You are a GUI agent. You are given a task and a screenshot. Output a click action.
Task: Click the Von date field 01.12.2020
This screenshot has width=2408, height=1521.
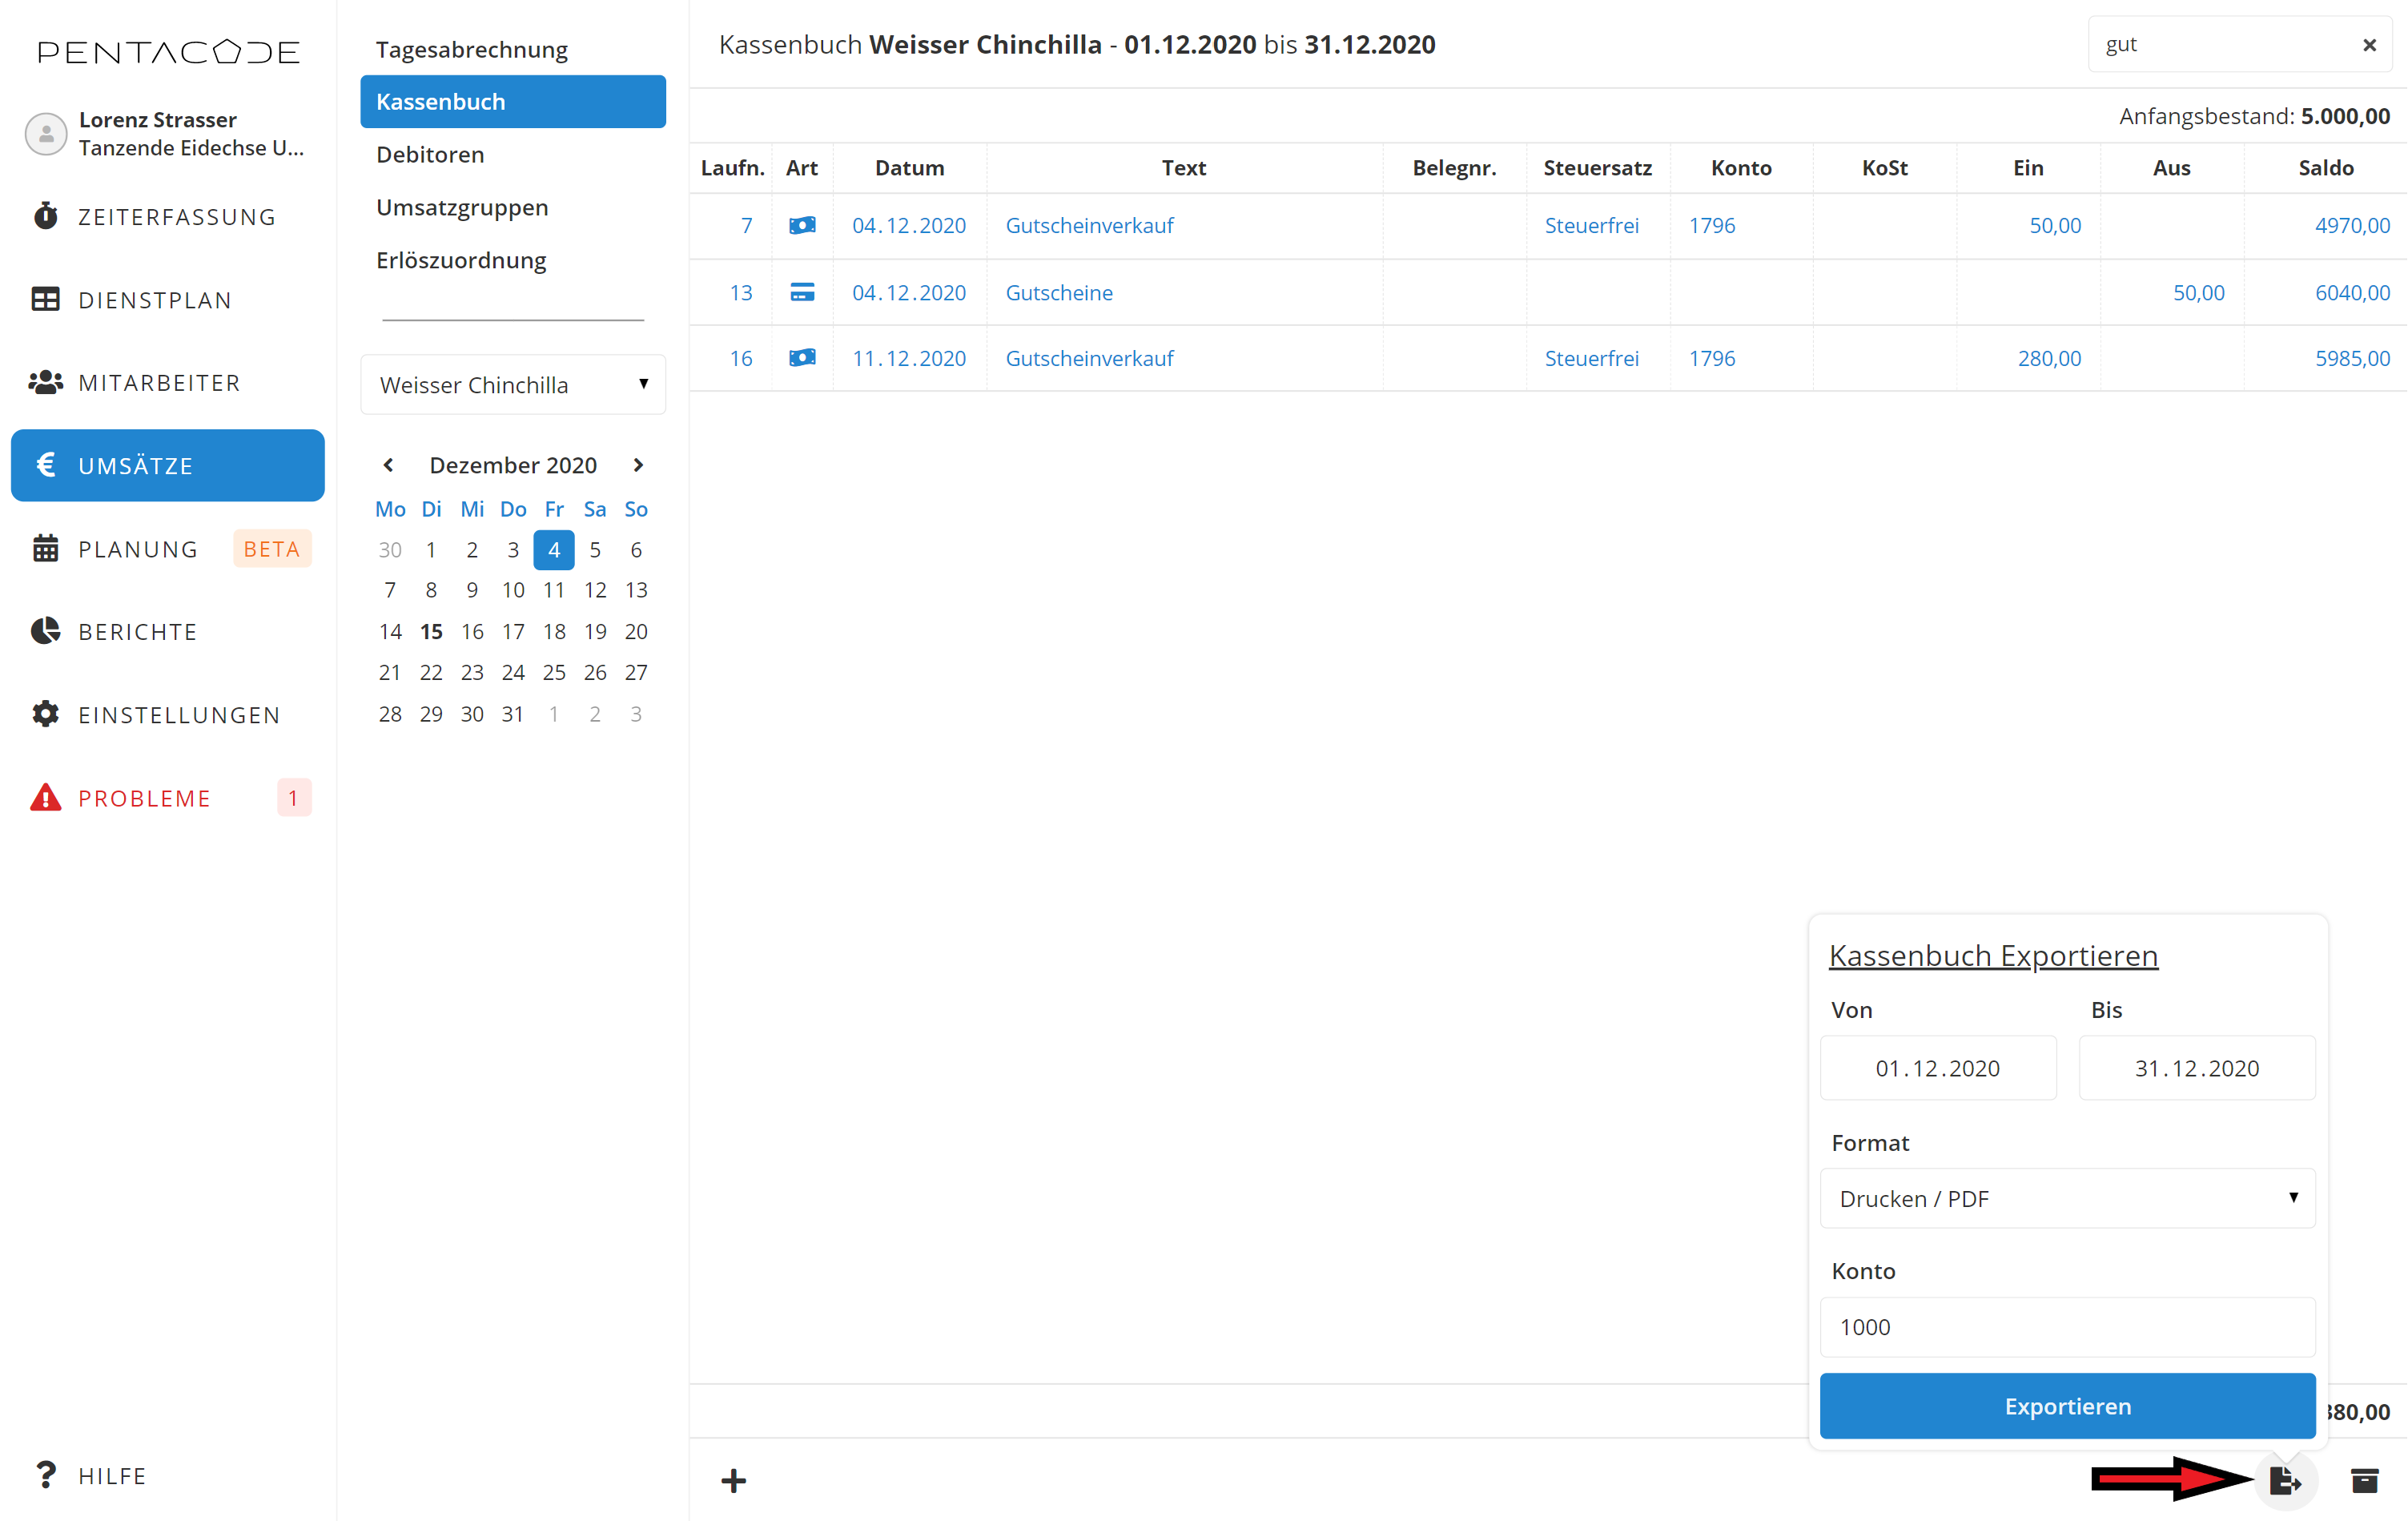(x=1937, y=1068)
